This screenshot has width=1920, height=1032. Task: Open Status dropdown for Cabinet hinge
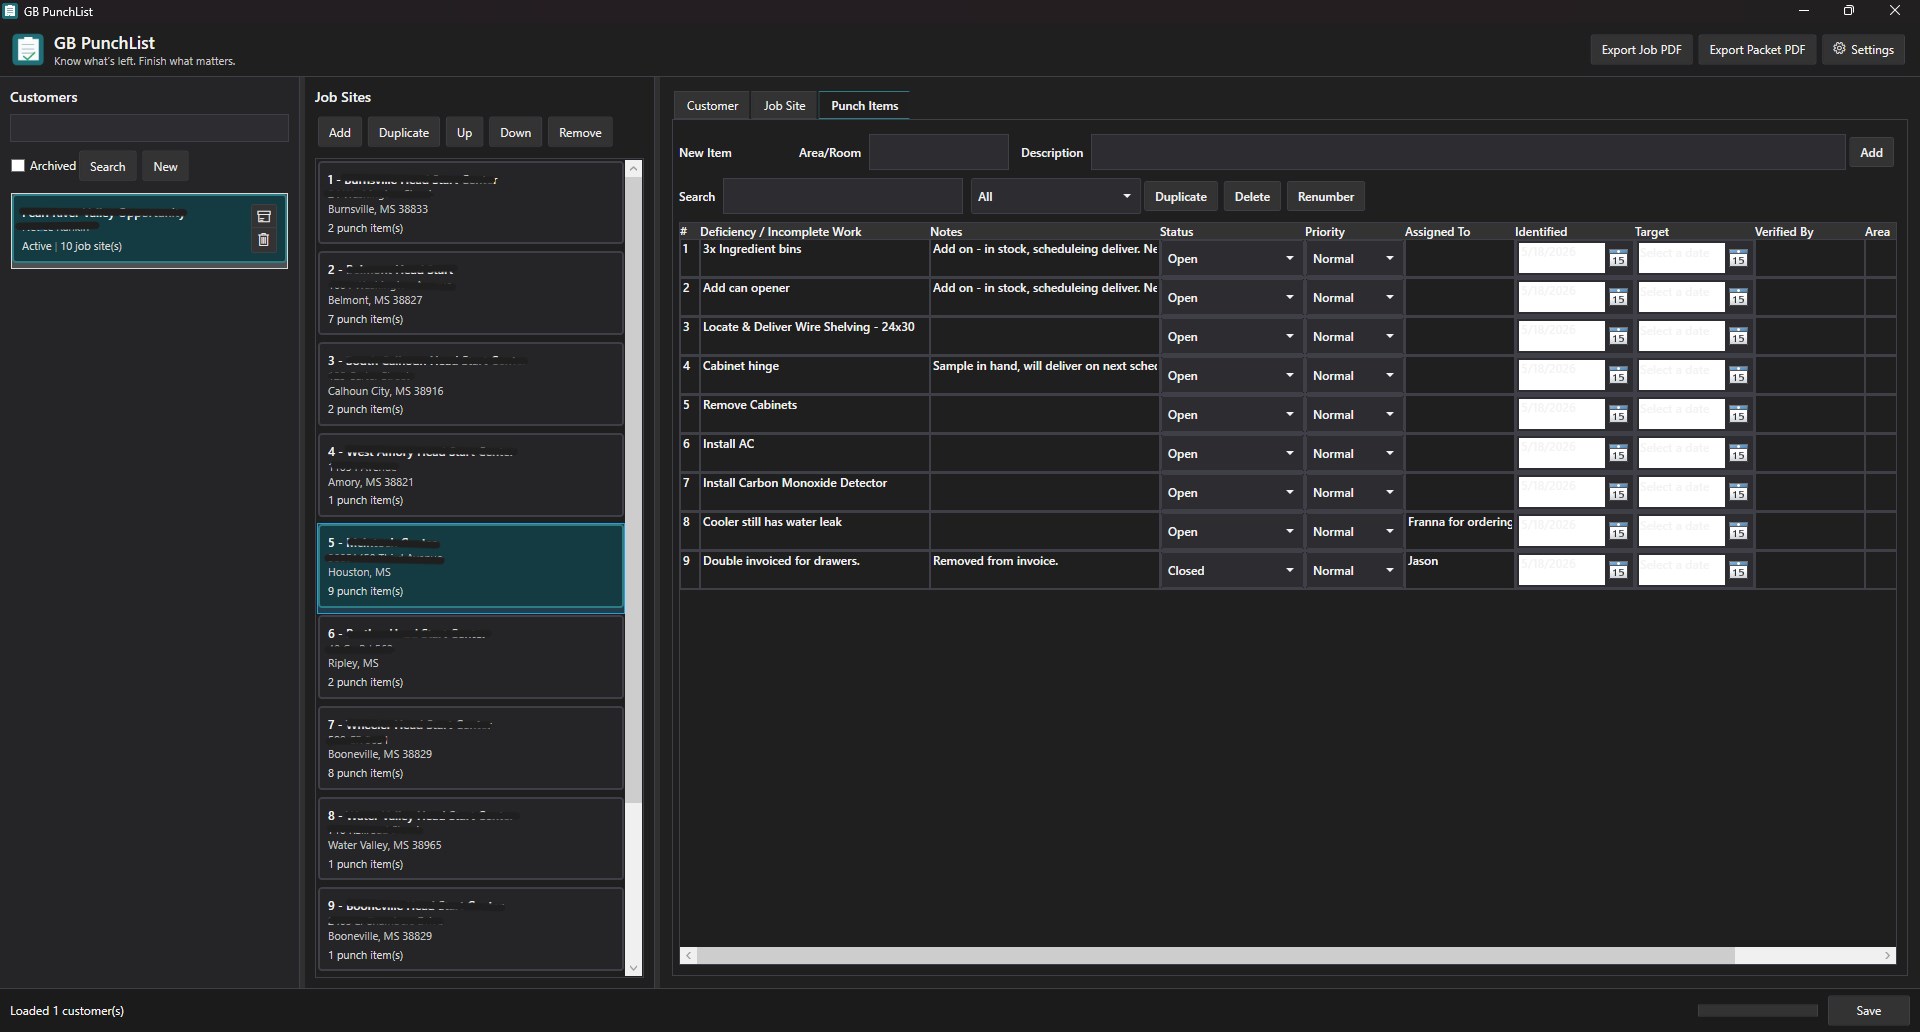tap(1231, 376)
